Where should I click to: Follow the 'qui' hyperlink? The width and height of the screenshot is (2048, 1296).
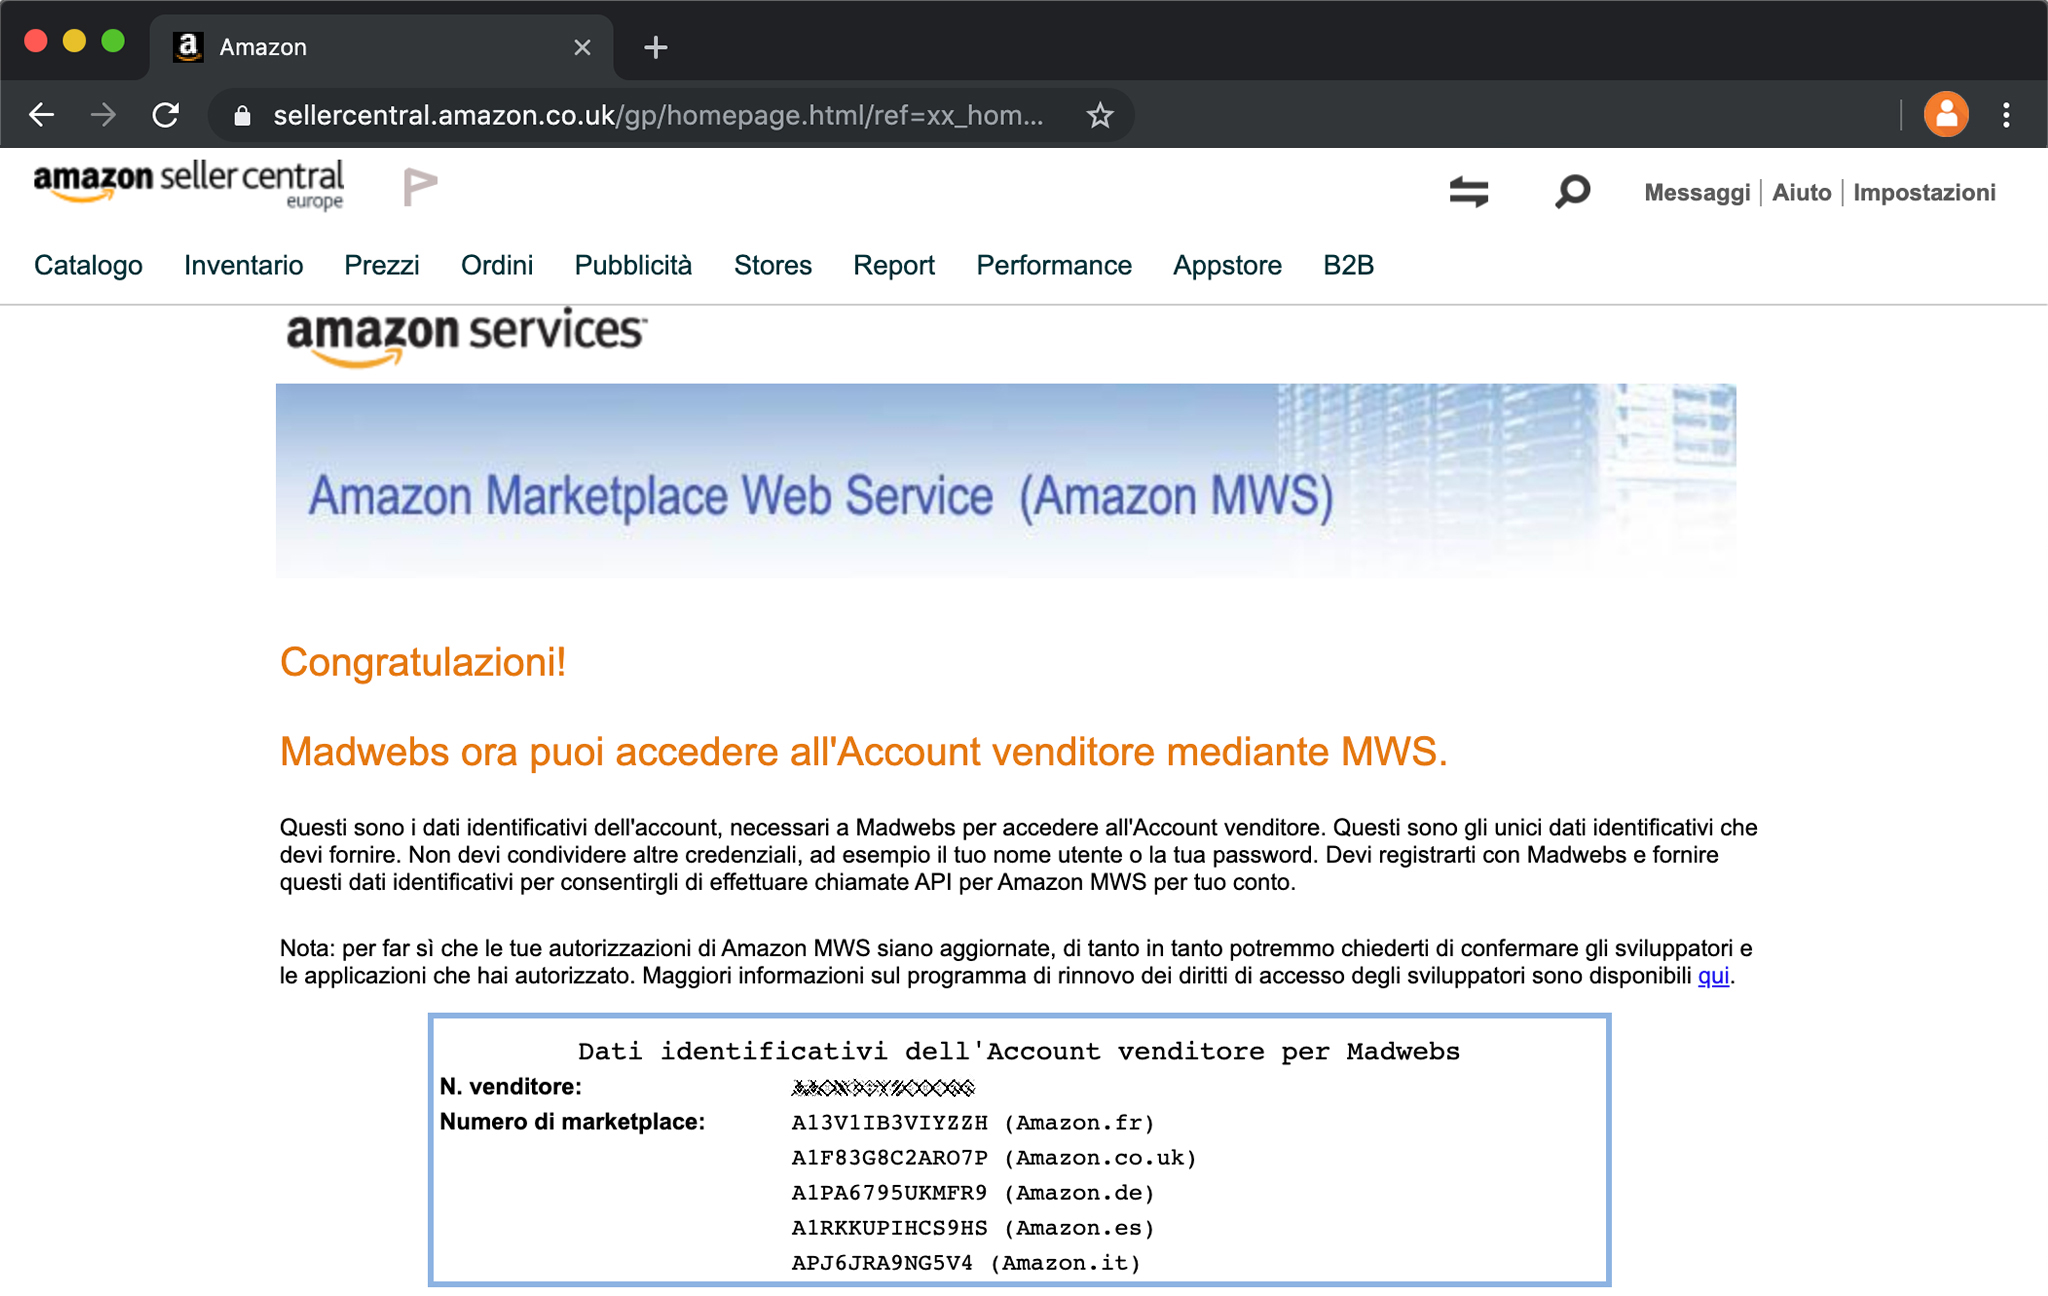(x=1713, y=976)
